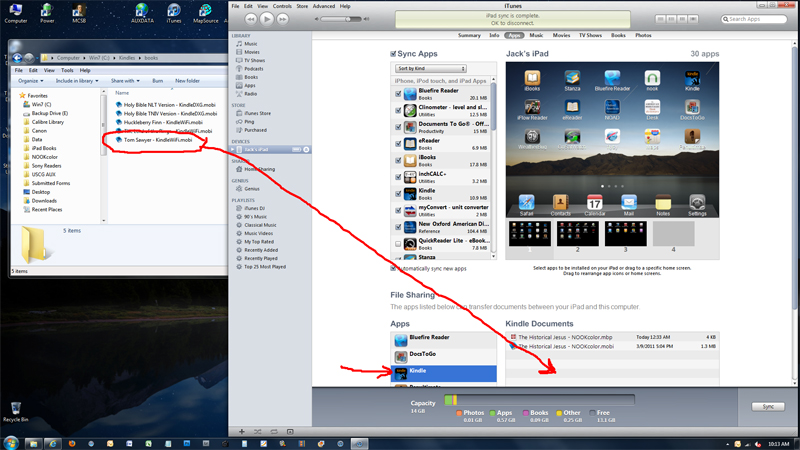The image size is (800, 450).
Task: Click the Contacts dock icon on iPad preview
Action: pos(560,202)
